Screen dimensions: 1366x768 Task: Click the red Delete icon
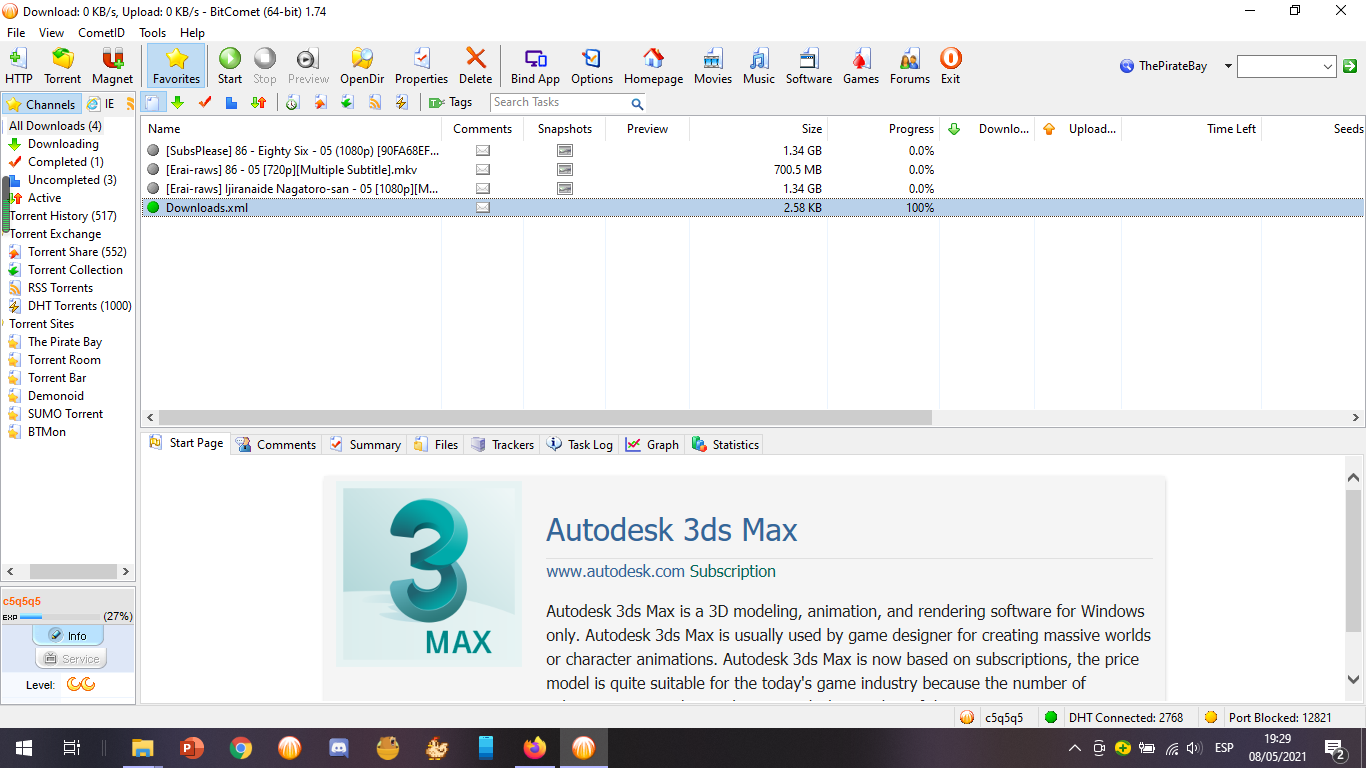click(476, 66)
